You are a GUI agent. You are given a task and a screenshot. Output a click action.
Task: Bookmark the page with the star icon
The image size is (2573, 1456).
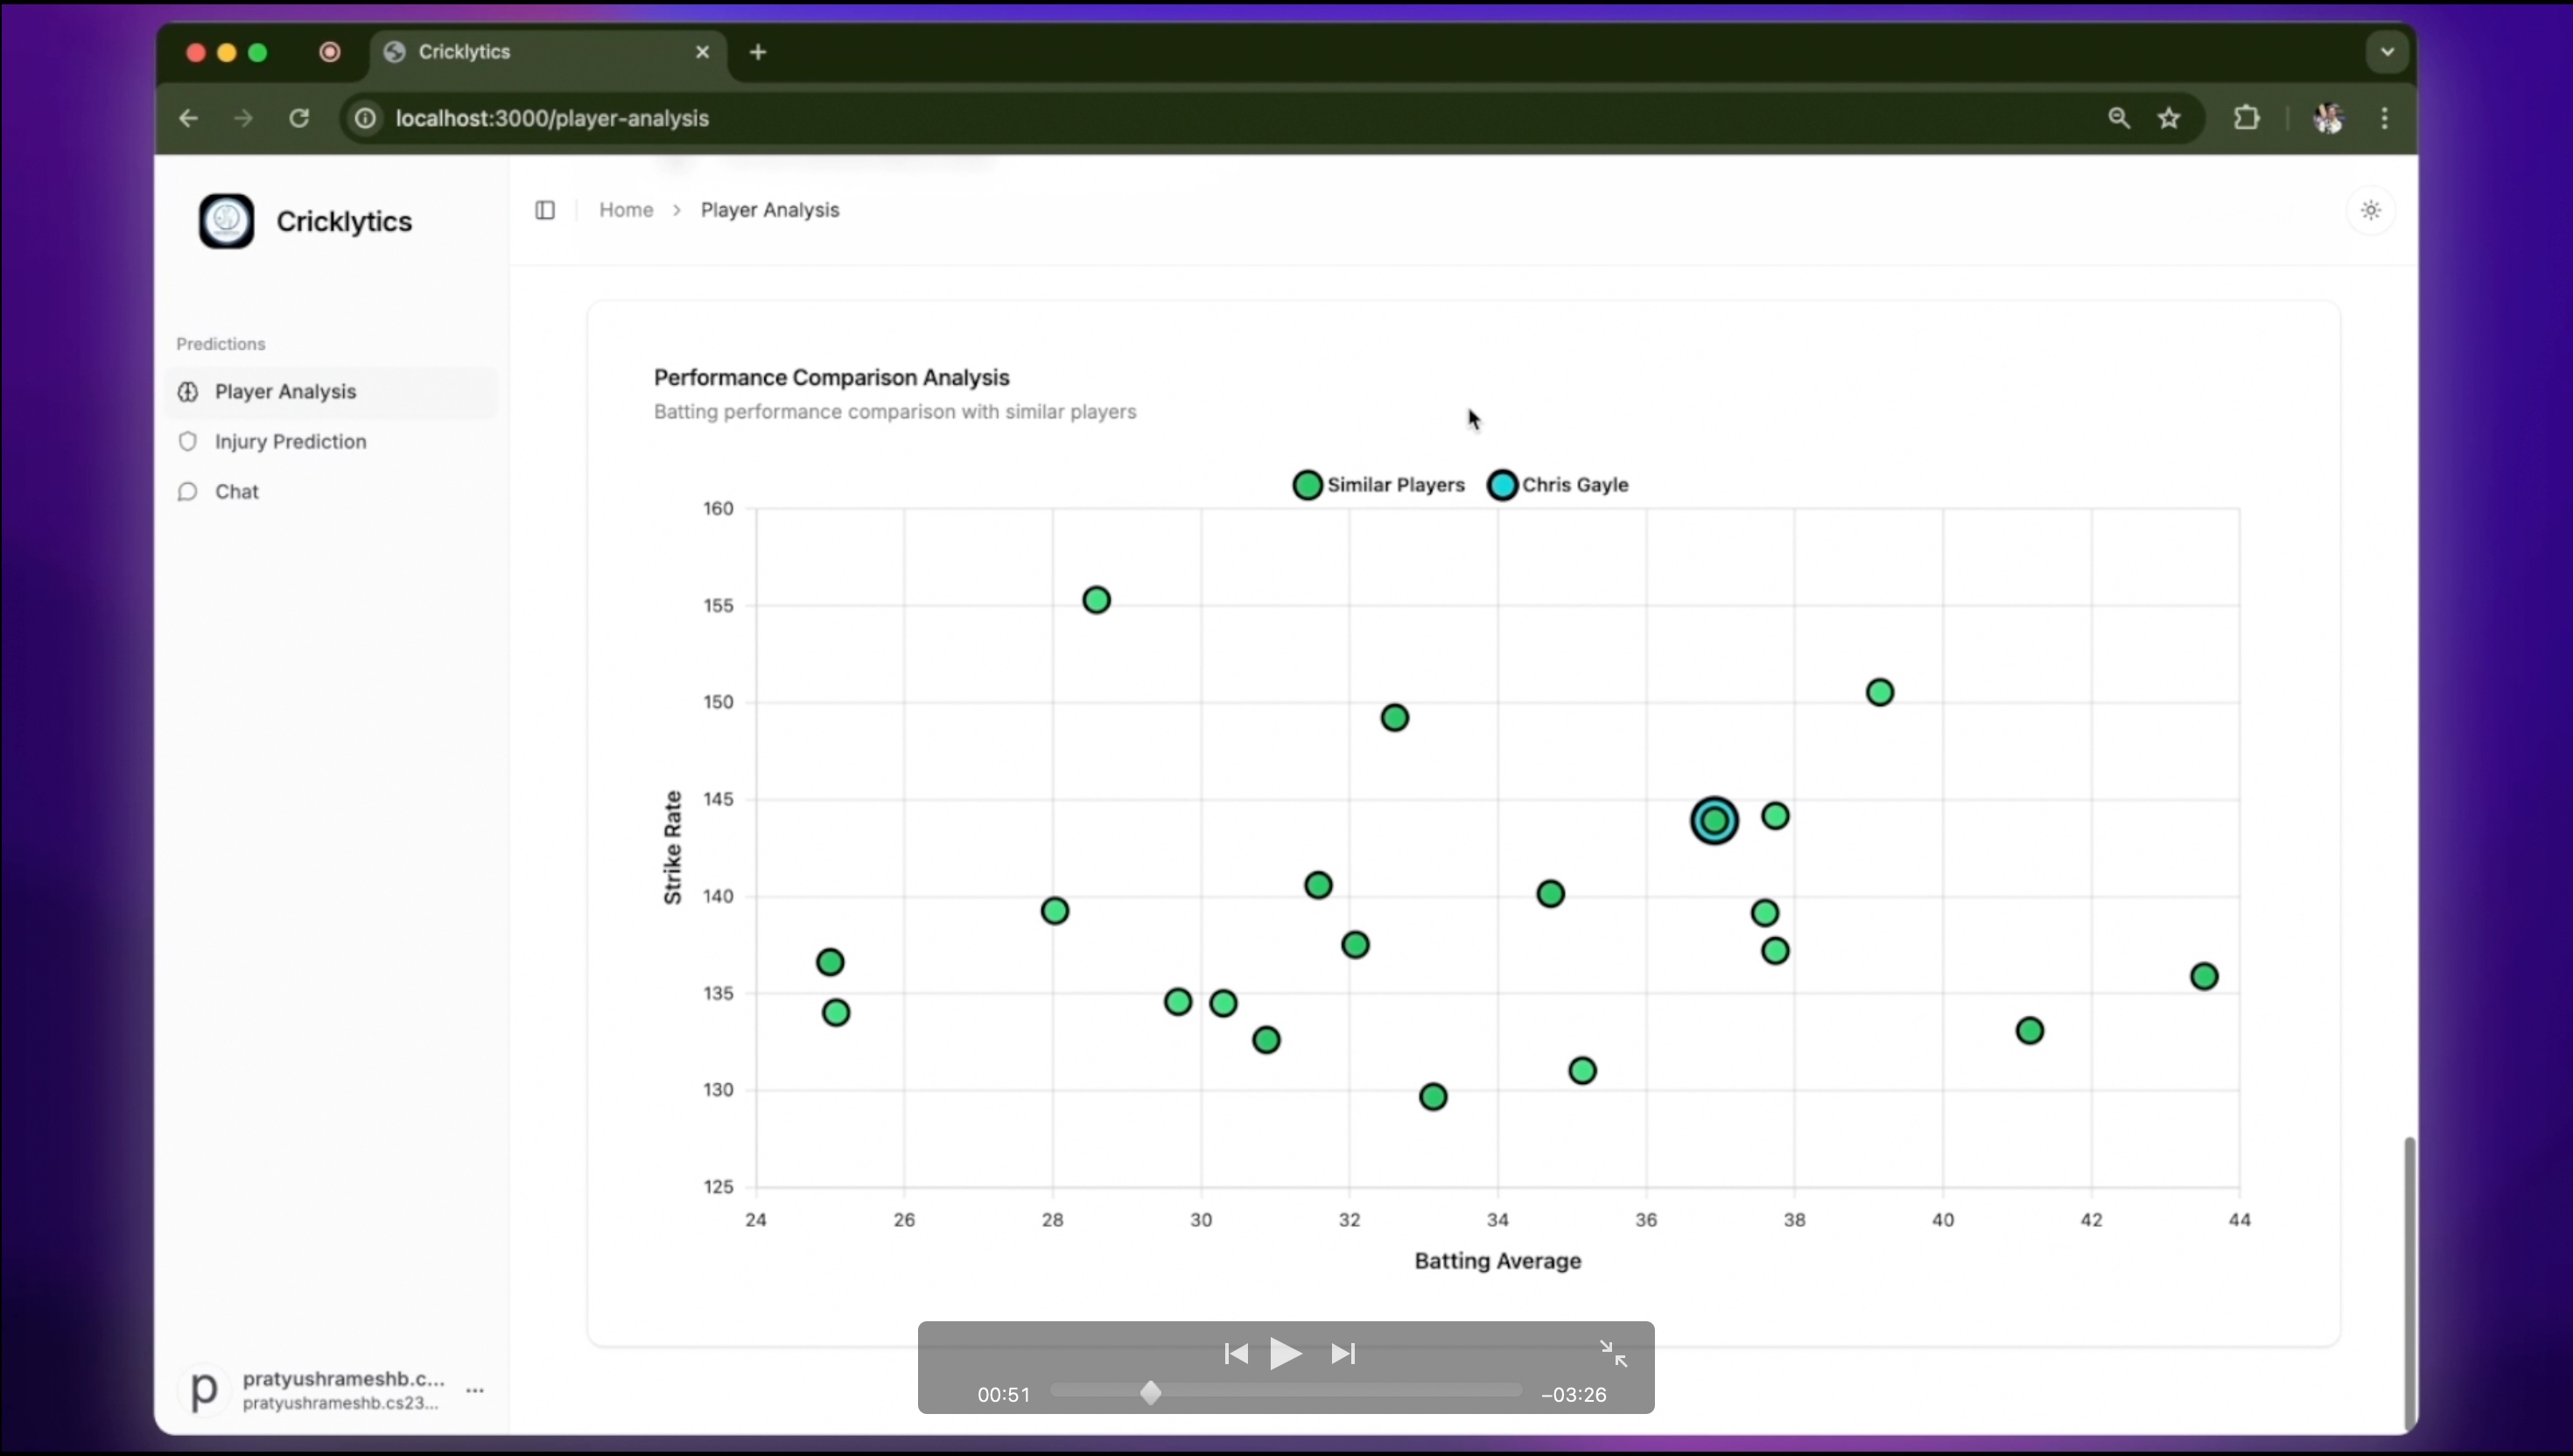click(x=2169, y=118)
